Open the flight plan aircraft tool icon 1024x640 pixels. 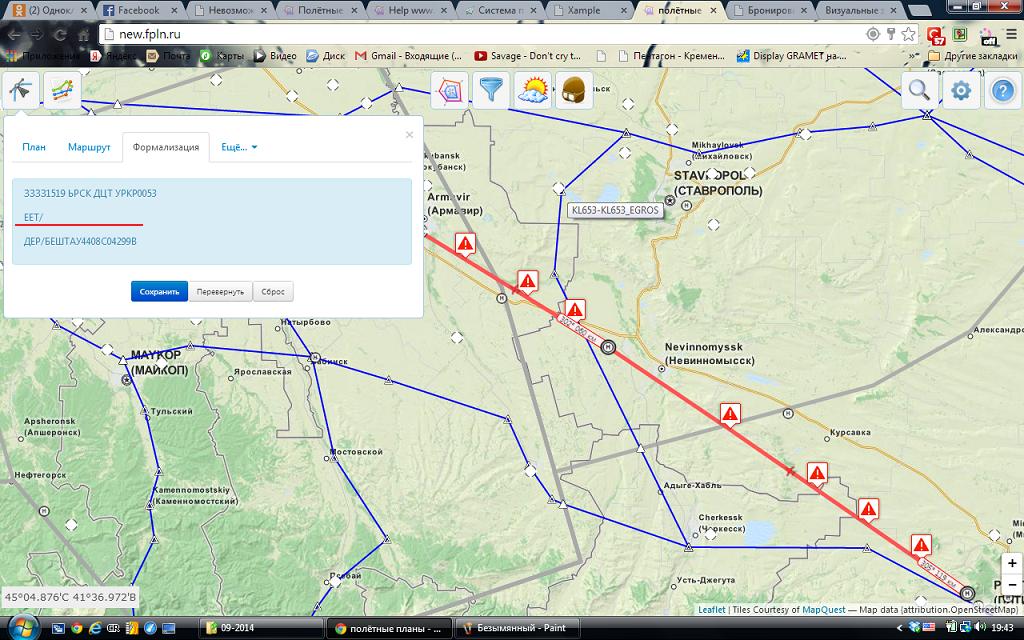tap(21, 90)
